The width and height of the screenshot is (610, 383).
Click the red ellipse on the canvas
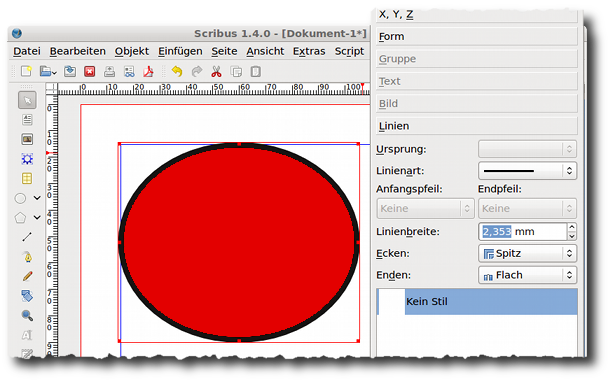(x=239, y=242)
